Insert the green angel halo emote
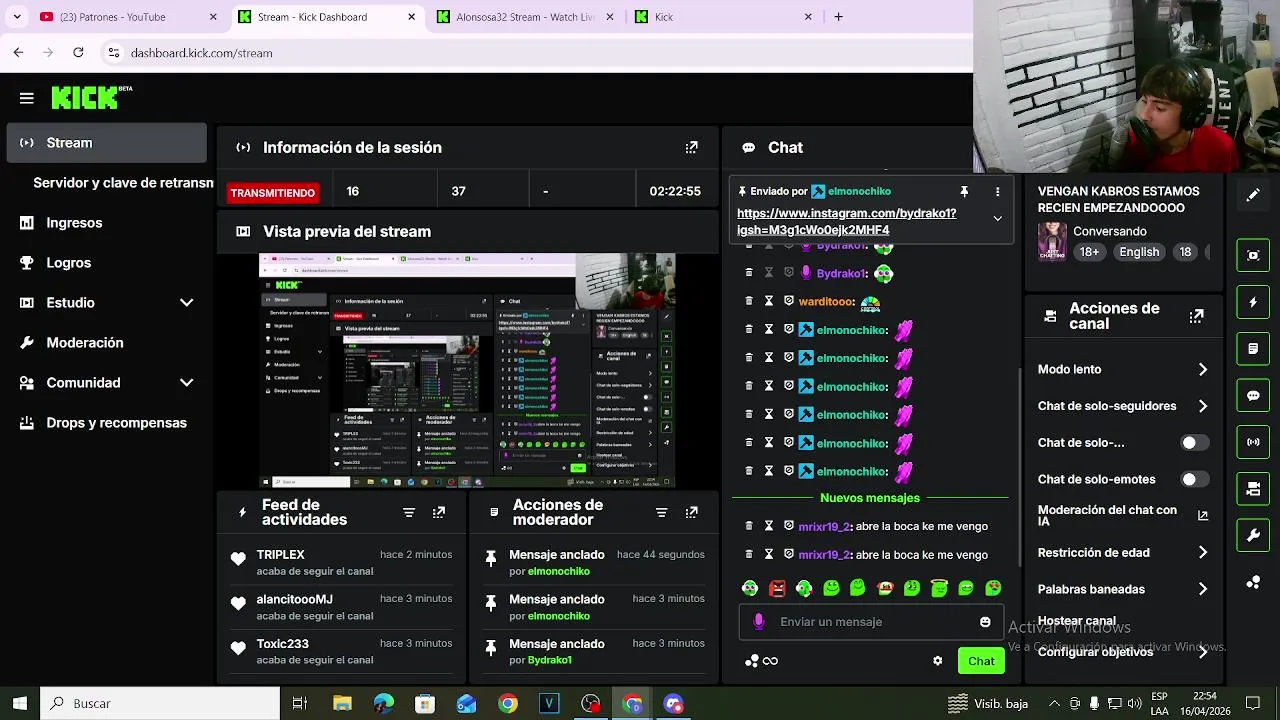 click(x=939, y=588)
